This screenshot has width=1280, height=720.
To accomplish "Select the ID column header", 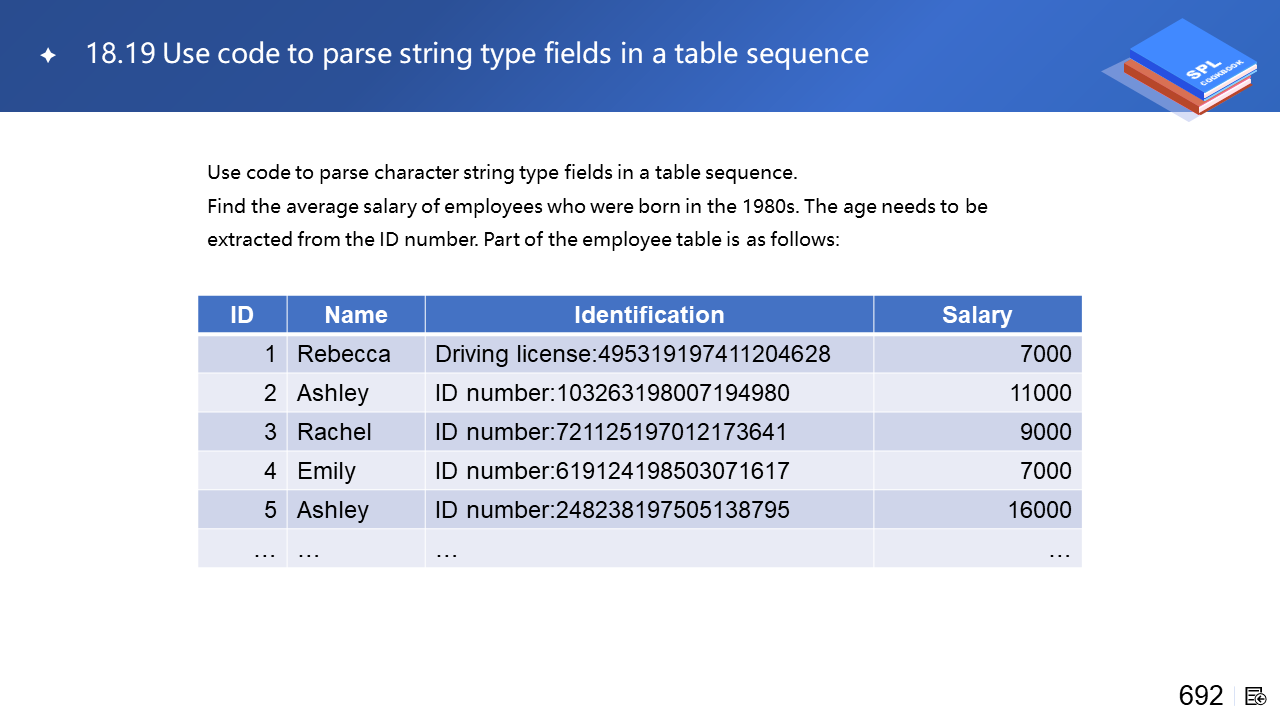I will pyautogui.click(x=242, y=315).
